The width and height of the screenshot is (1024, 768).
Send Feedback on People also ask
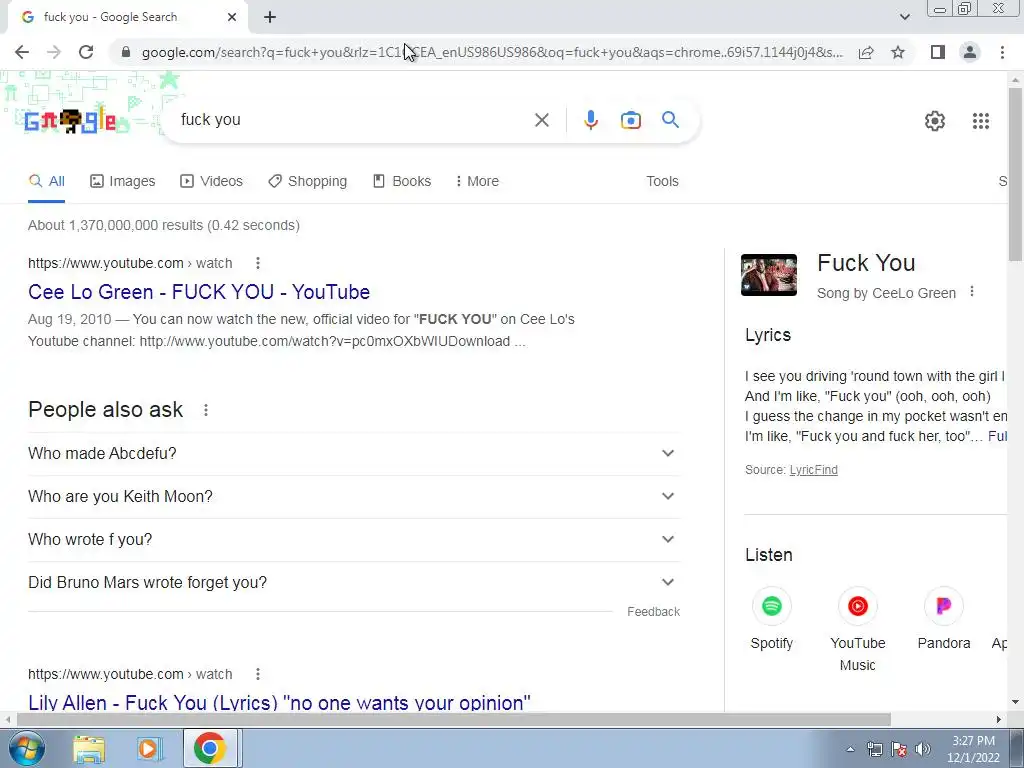tap(654, 612)
